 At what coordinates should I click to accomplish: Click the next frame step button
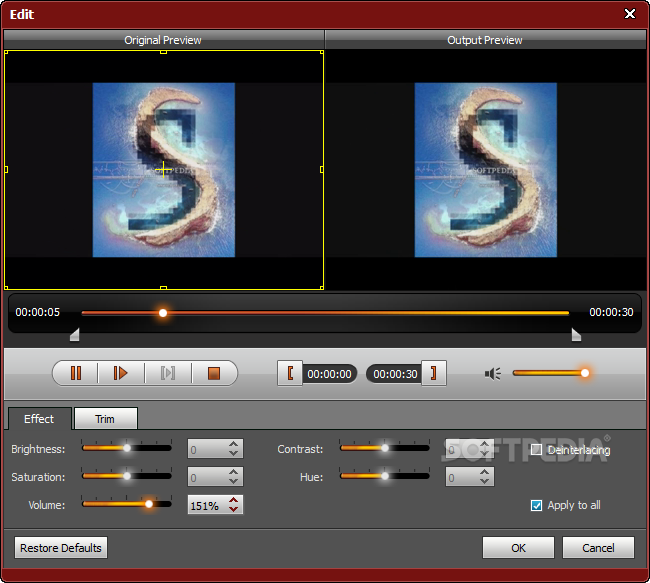(x=168, y=373)
